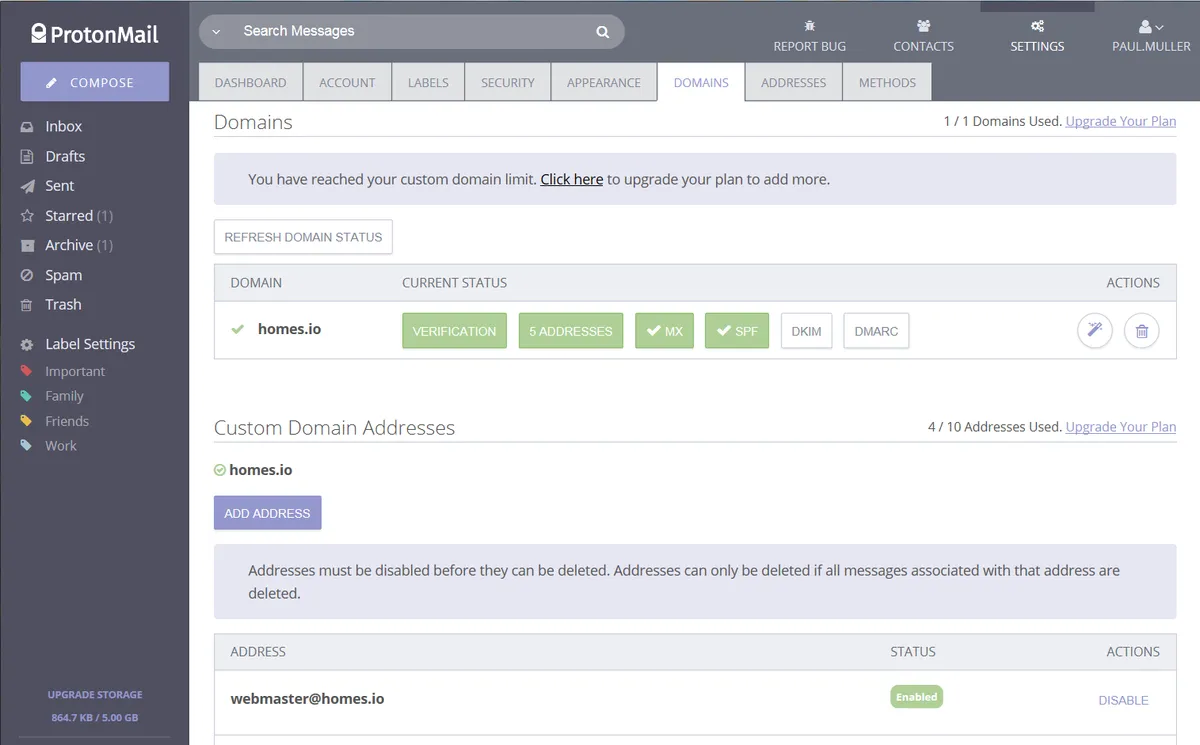Expand the search options dropdown arrow

coord(216,32)
